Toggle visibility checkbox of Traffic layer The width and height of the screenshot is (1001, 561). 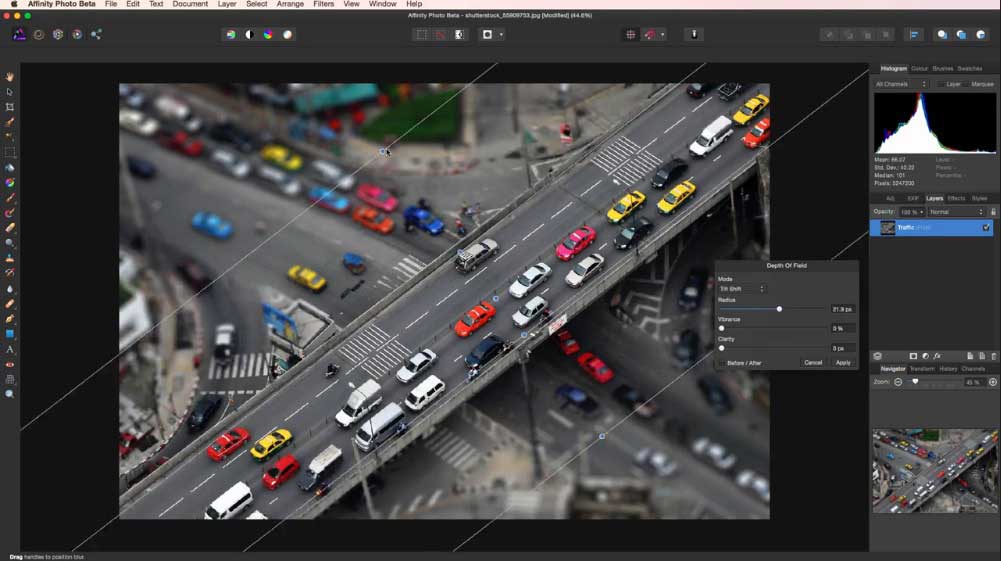[x=986, y=228]
